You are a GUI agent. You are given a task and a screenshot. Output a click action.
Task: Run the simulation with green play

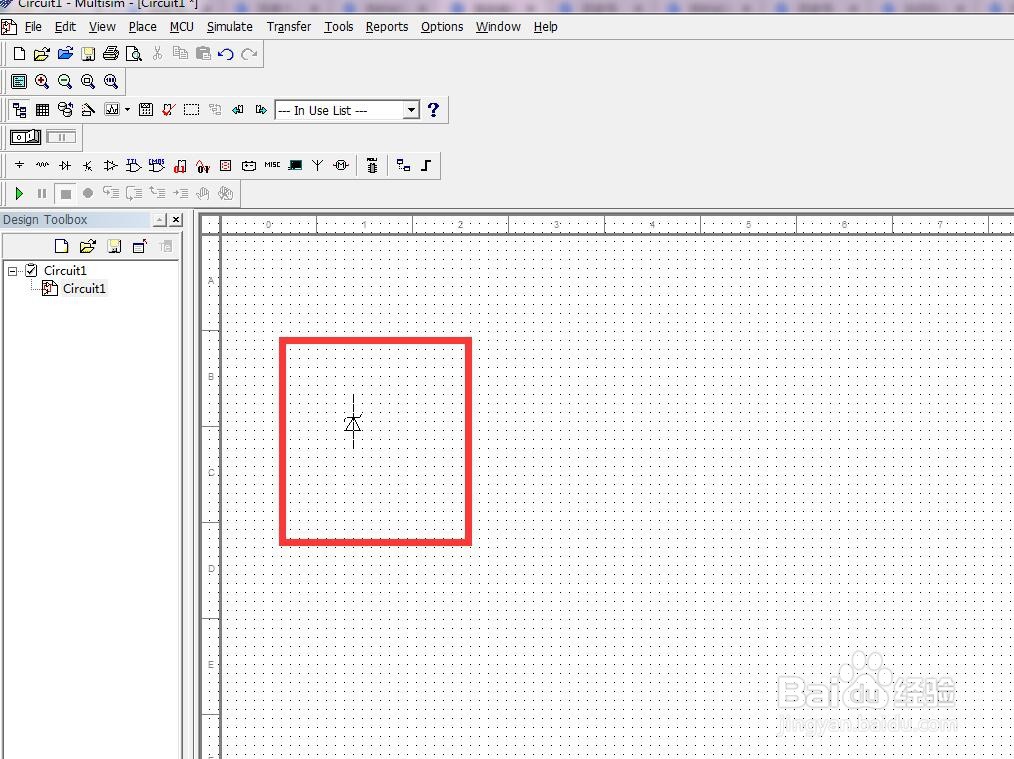tap(19, 193)
